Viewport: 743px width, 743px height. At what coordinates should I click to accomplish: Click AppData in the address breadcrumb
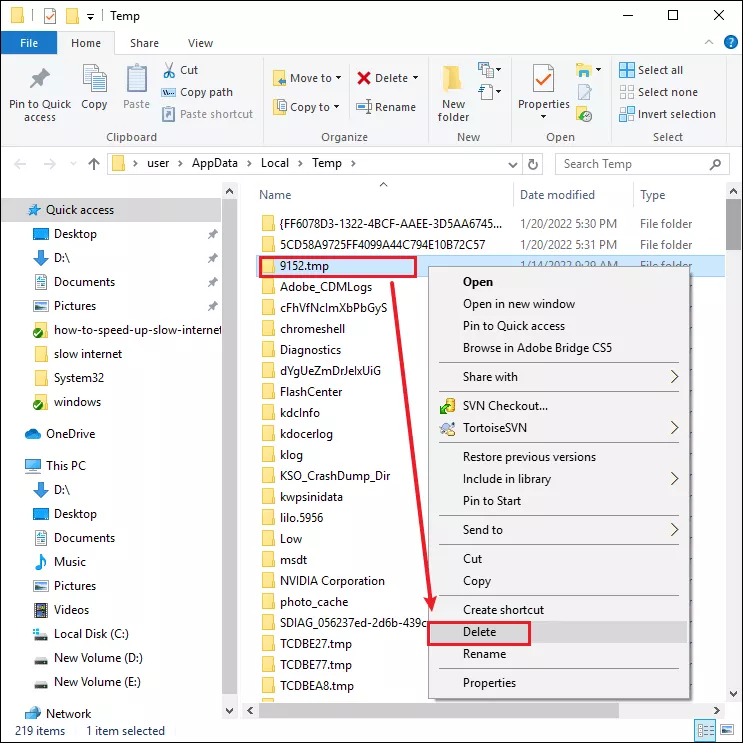click(215, 163)
